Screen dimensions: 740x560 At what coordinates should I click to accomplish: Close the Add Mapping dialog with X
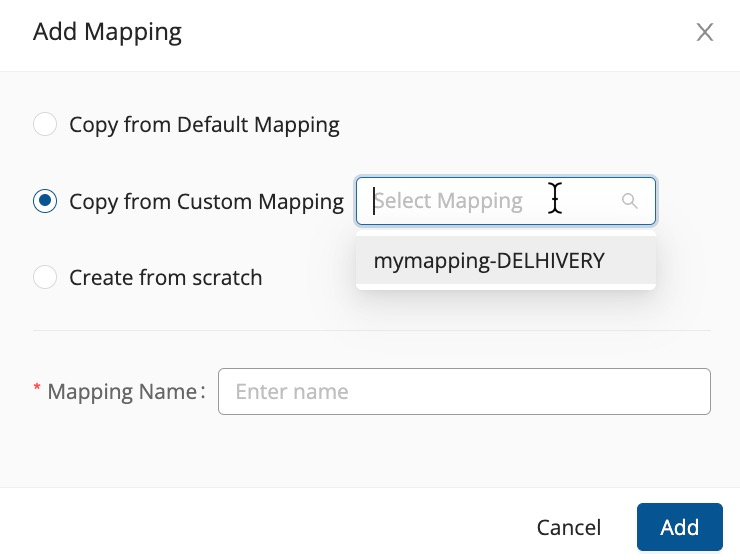(705, 32)
